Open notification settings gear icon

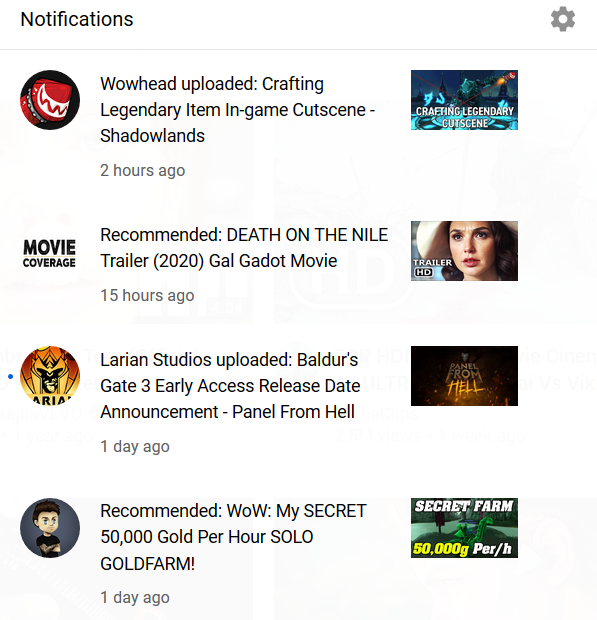coord(563,19)
